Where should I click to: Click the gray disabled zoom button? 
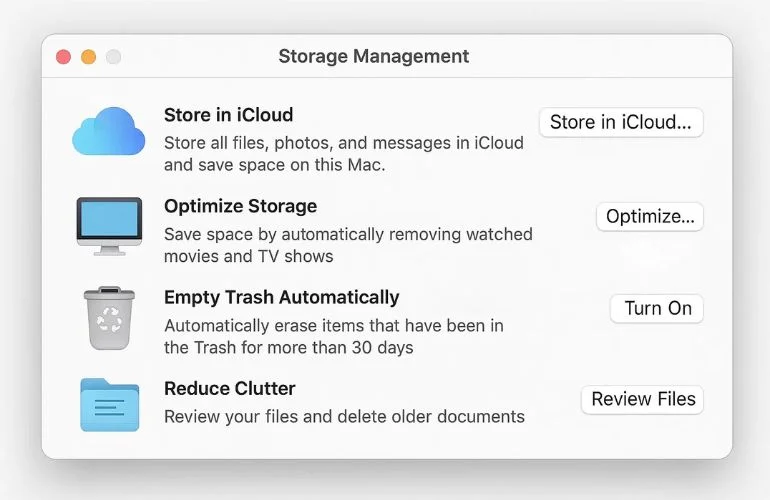tap(113, 57)
